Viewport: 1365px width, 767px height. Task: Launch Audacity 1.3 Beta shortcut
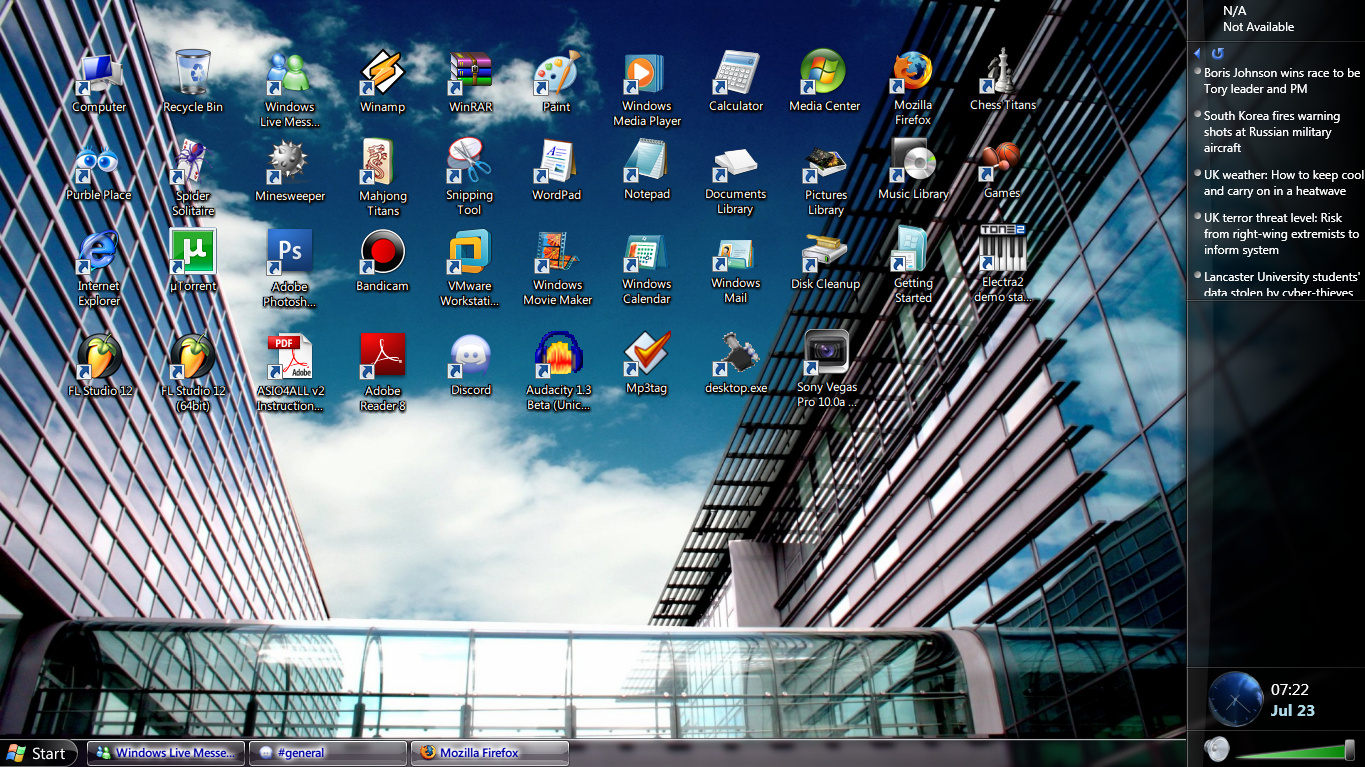tap(559, 371)
